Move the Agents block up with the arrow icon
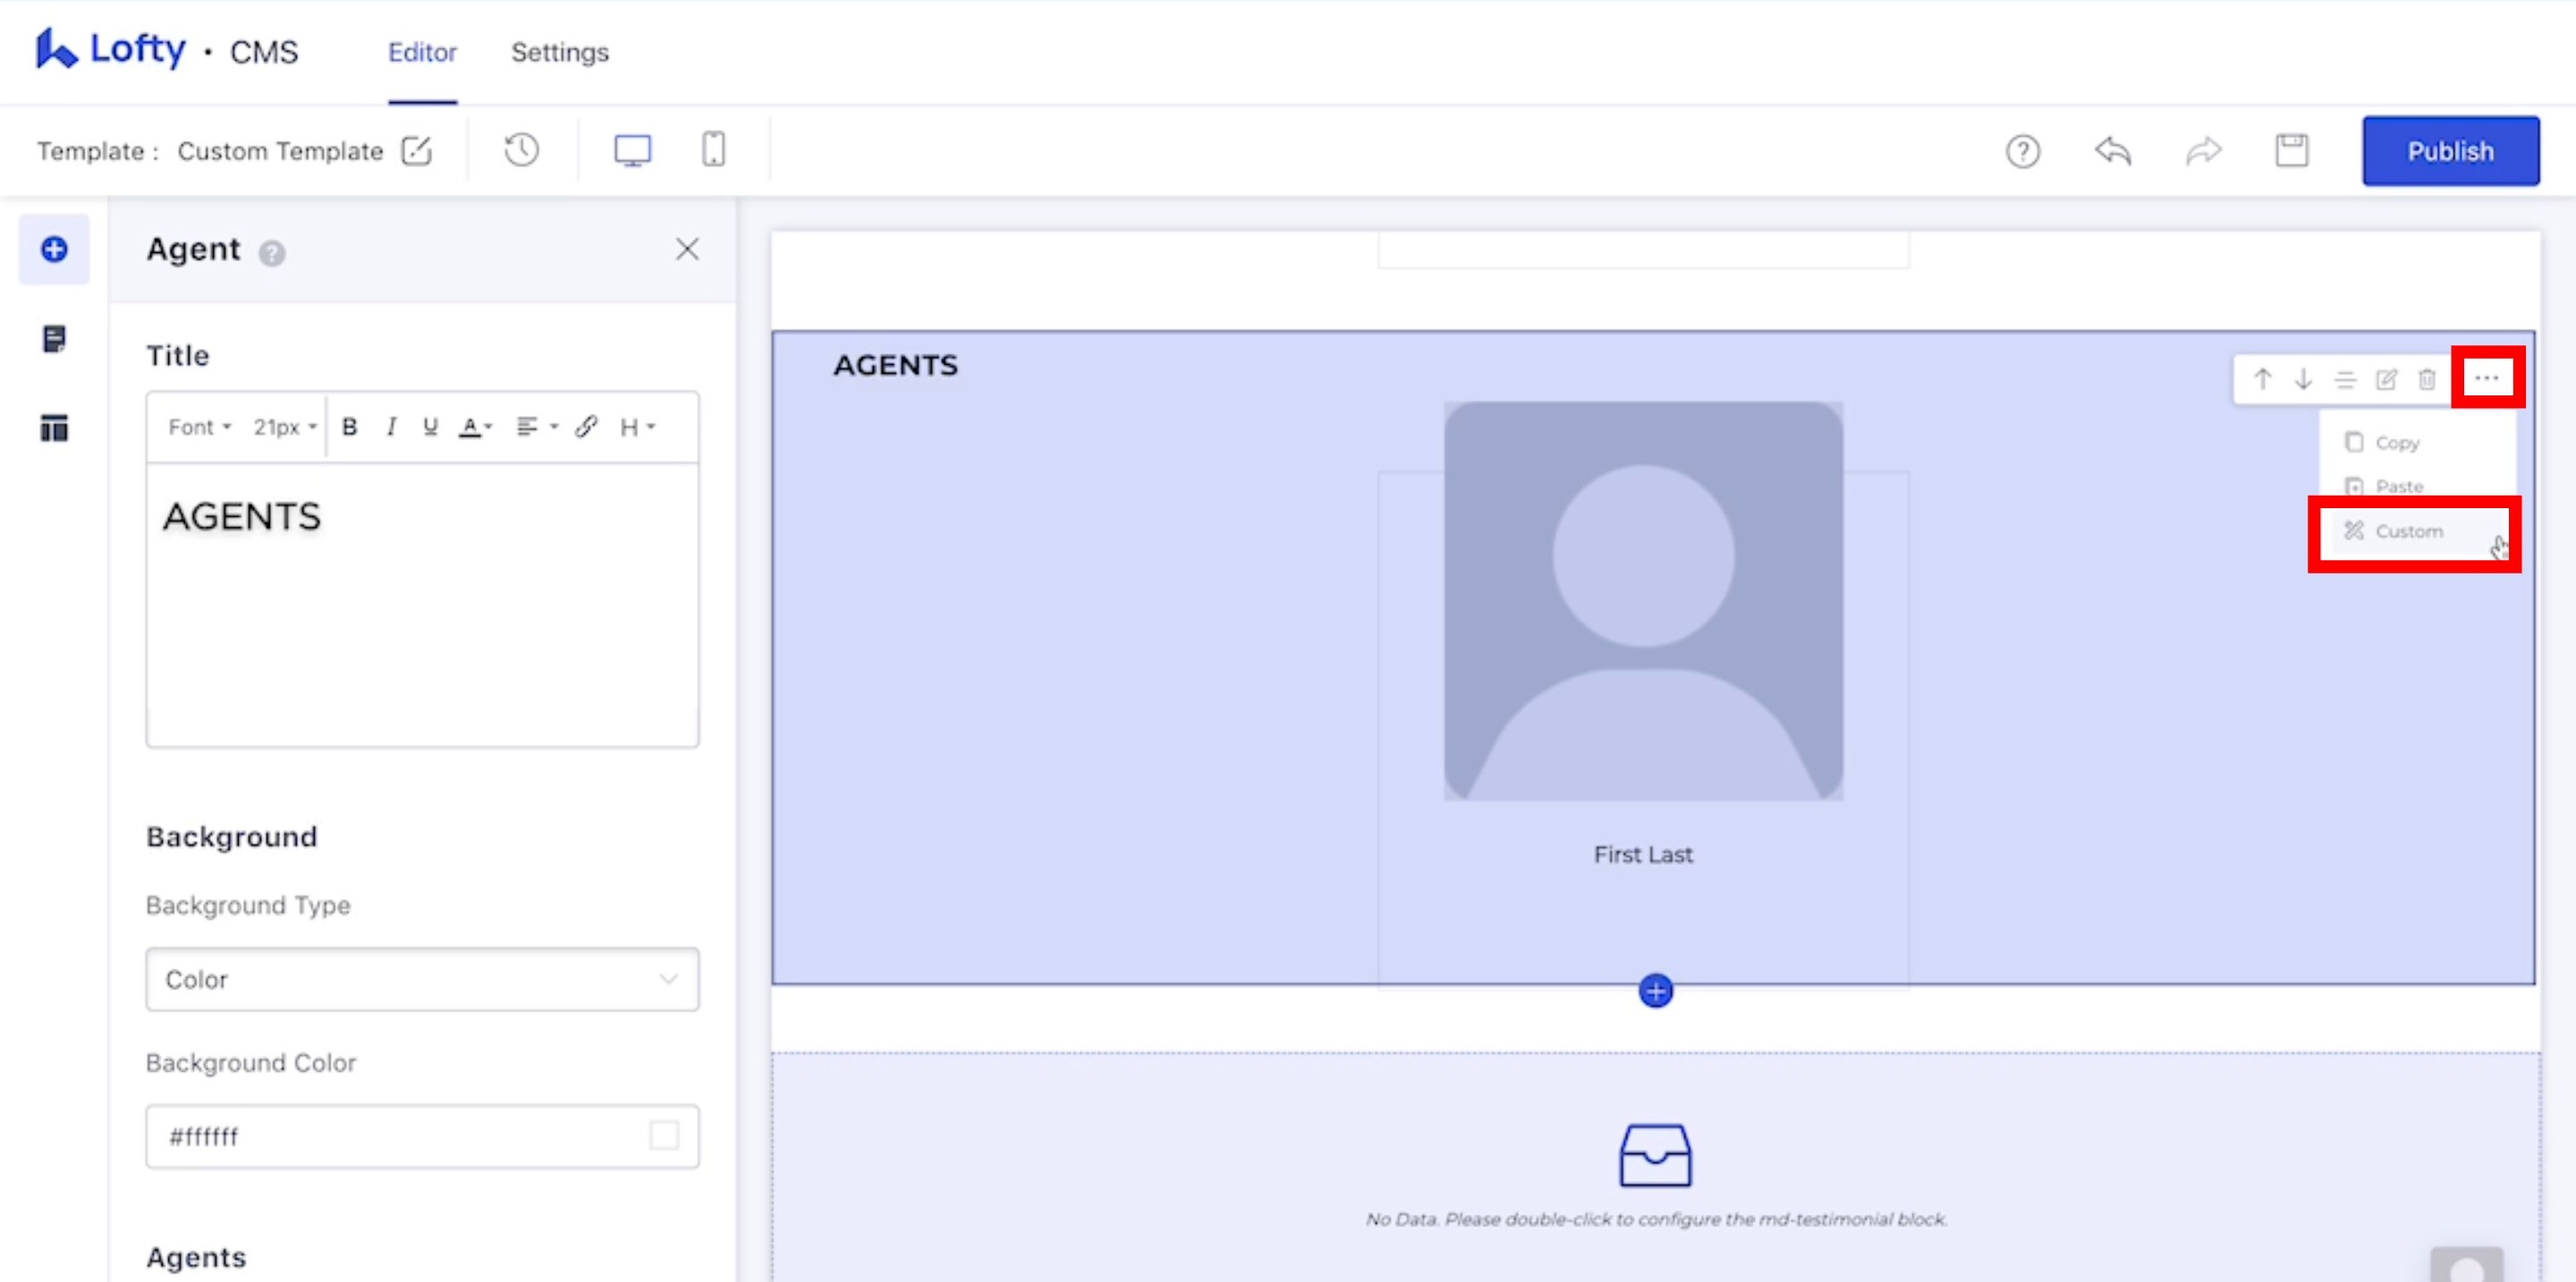The width and height of the screenshot is (2576, 1282). 2262,380
